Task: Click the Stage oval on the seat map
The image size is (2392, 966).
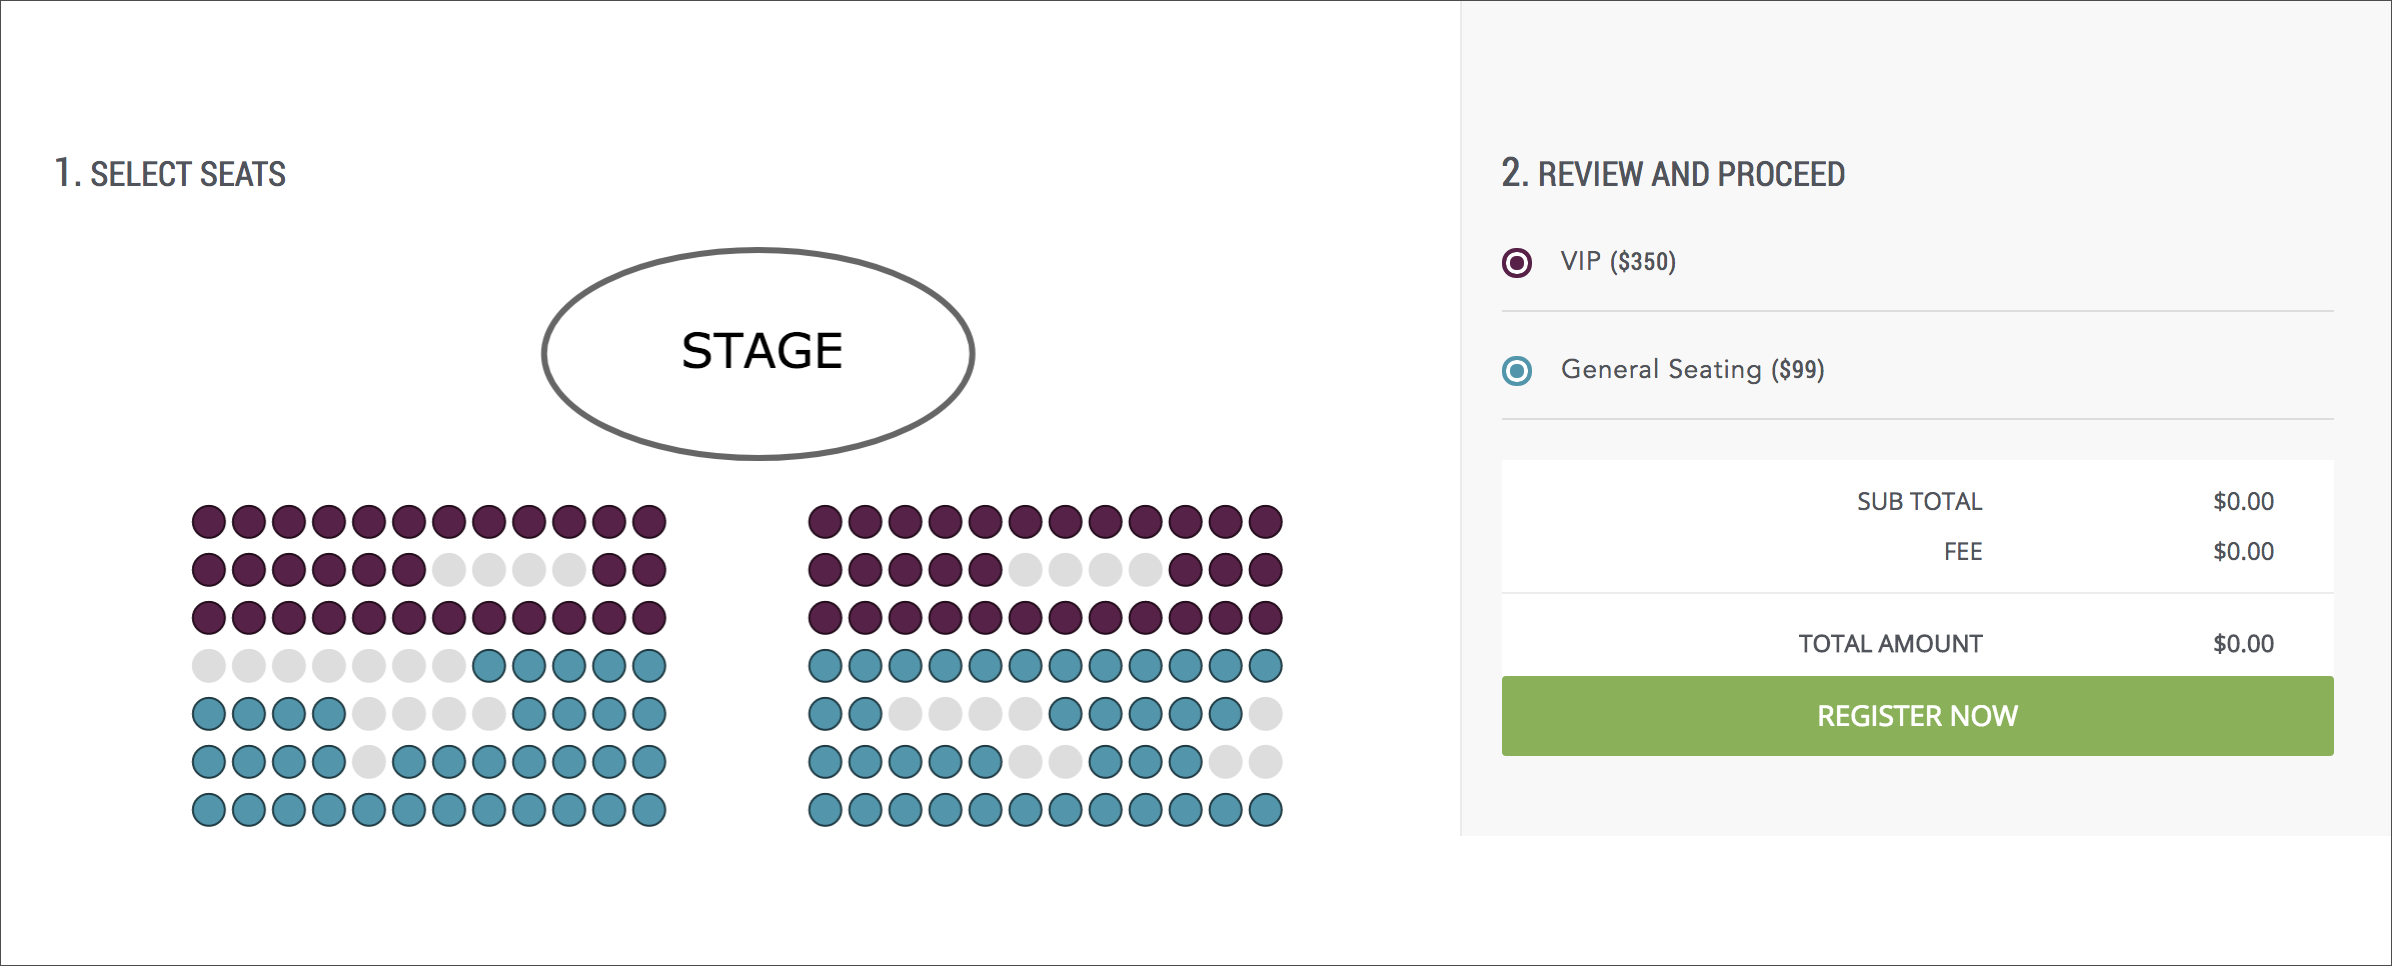Action: [759, 354]
